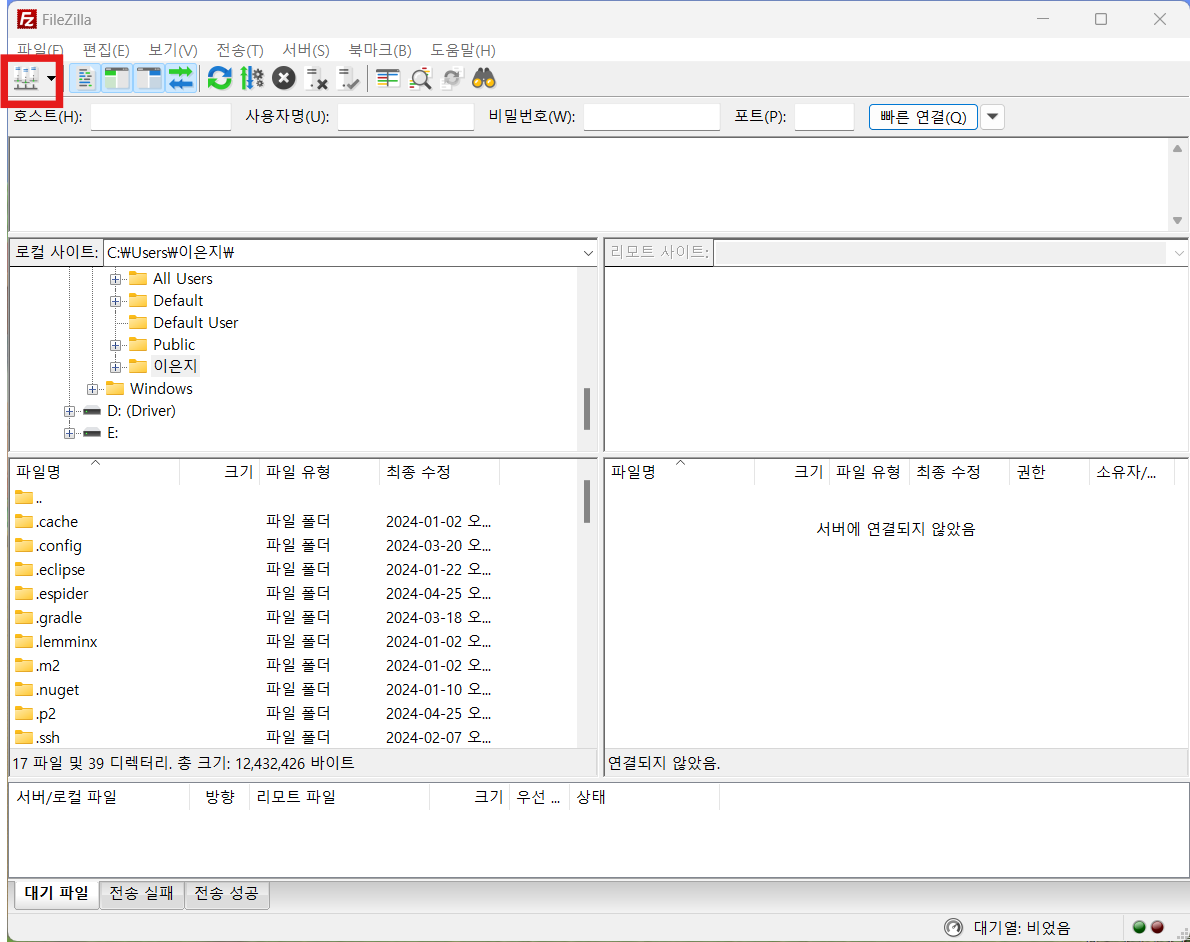Click the 빠른 연결(Q) button

pyautogui.click(x=923, y=117)
